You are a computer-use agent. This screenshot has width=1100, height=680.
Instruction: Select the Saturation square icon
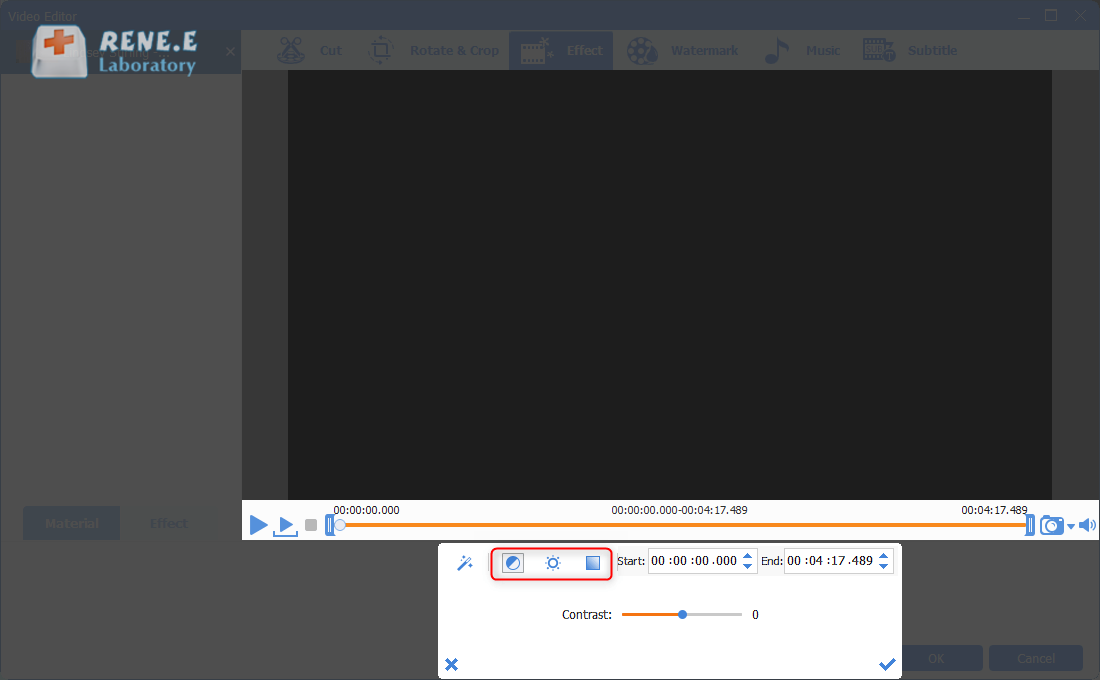(x=593, y=563)
